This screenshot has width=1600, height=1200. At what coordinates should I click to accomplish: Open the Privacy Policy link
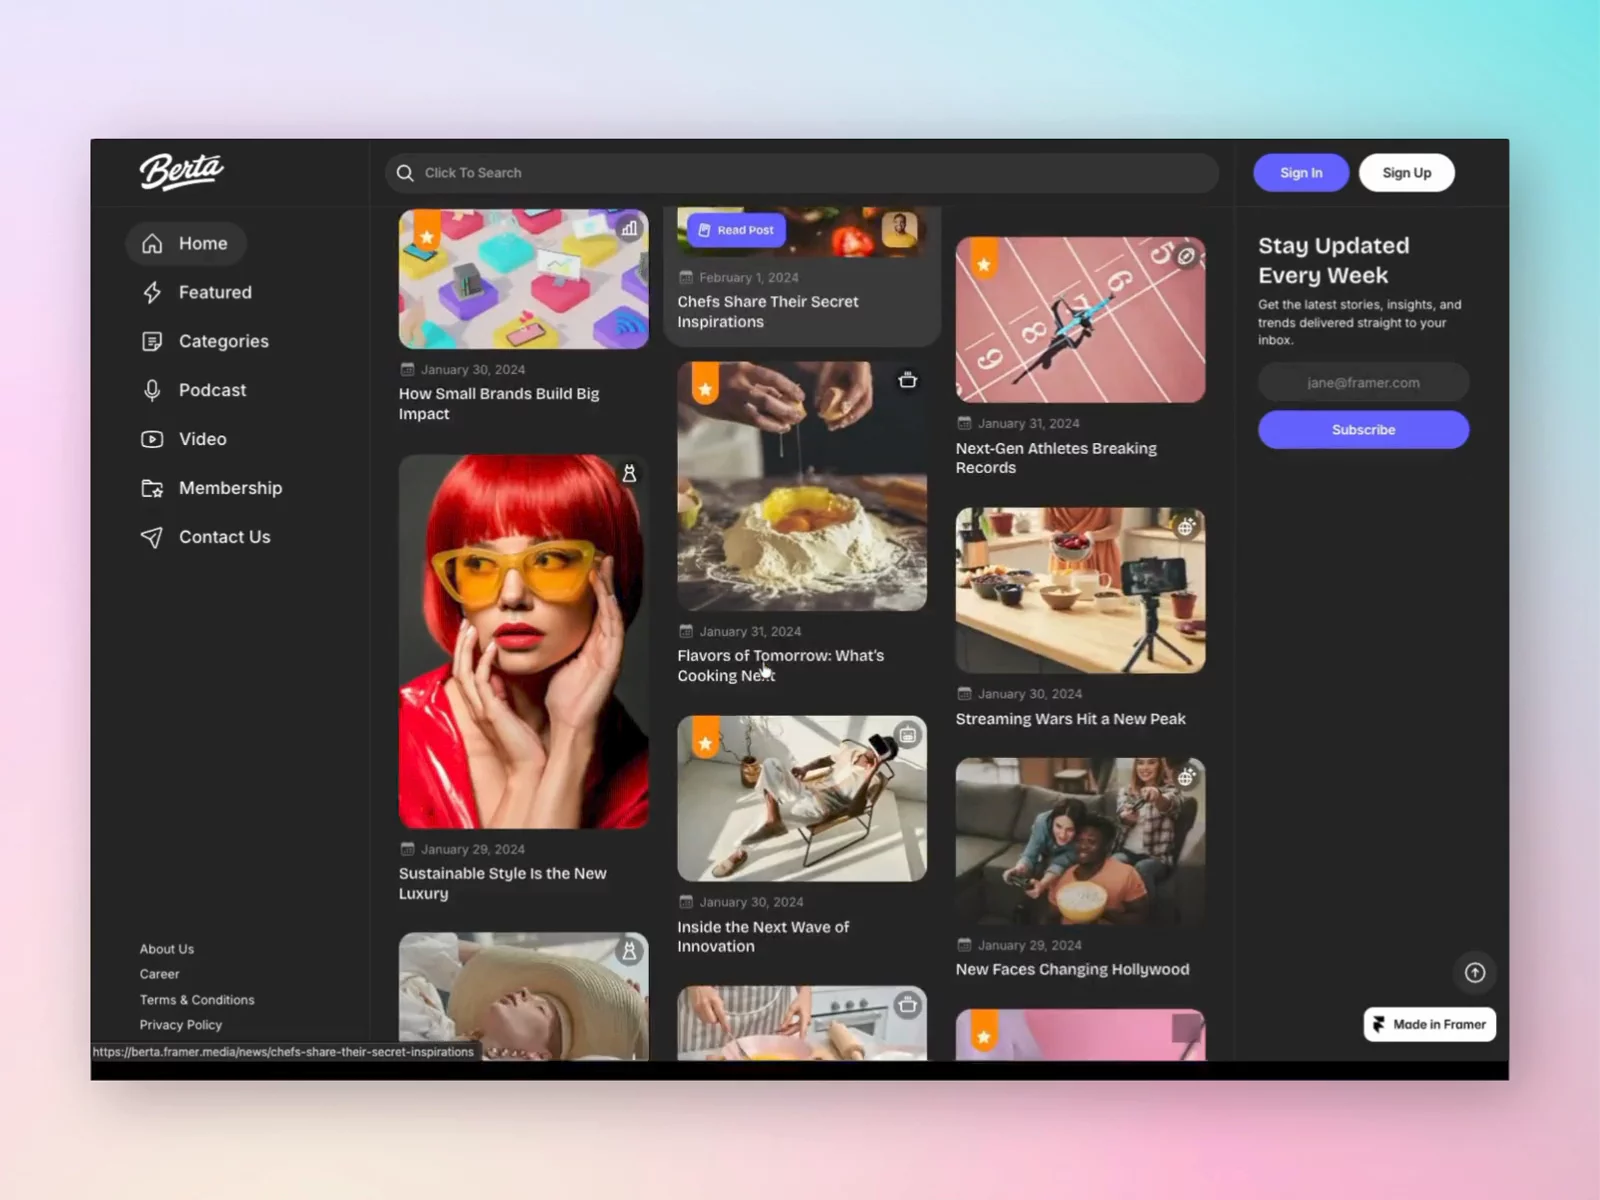point(181,1025)
